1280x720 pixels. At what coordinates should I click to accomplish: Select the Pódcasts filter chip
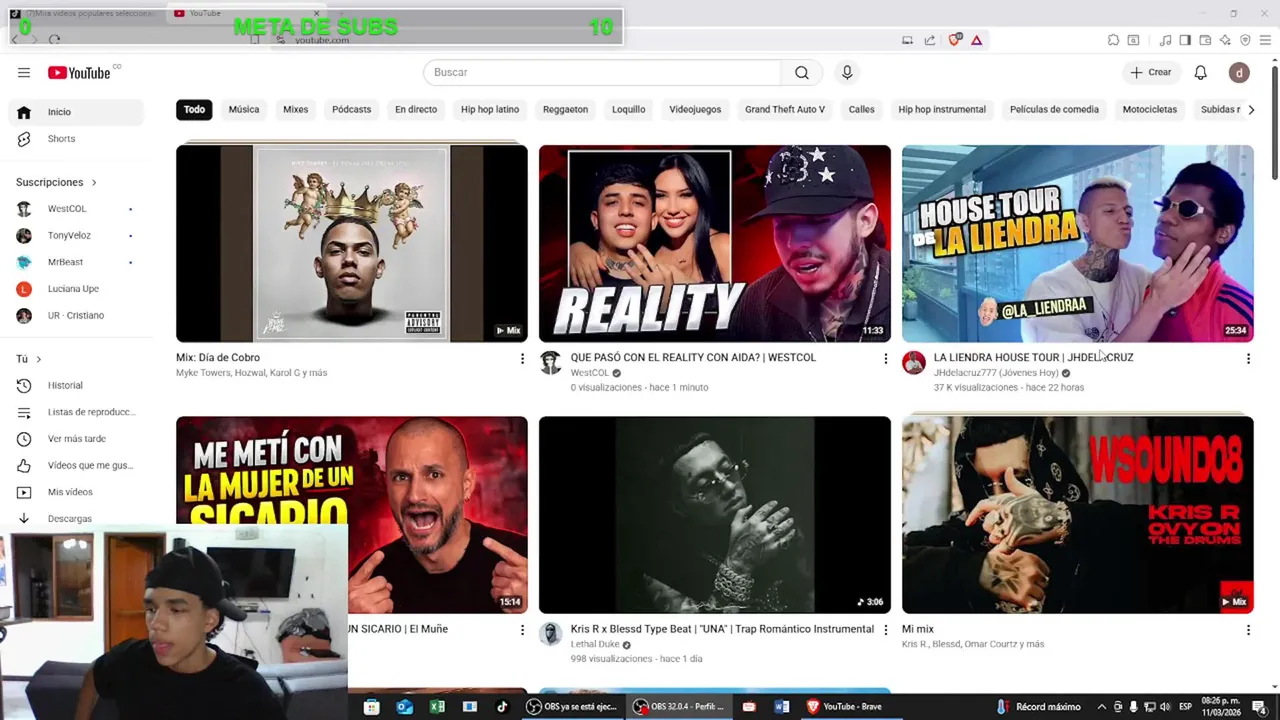pyautogui.click(x=351, y=109)
